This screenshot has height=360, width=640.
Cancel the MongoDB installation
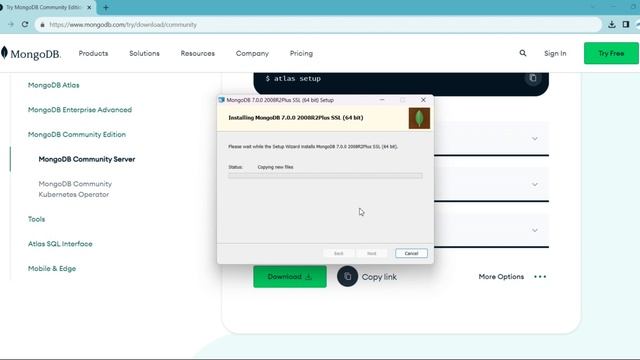(411, 253)
